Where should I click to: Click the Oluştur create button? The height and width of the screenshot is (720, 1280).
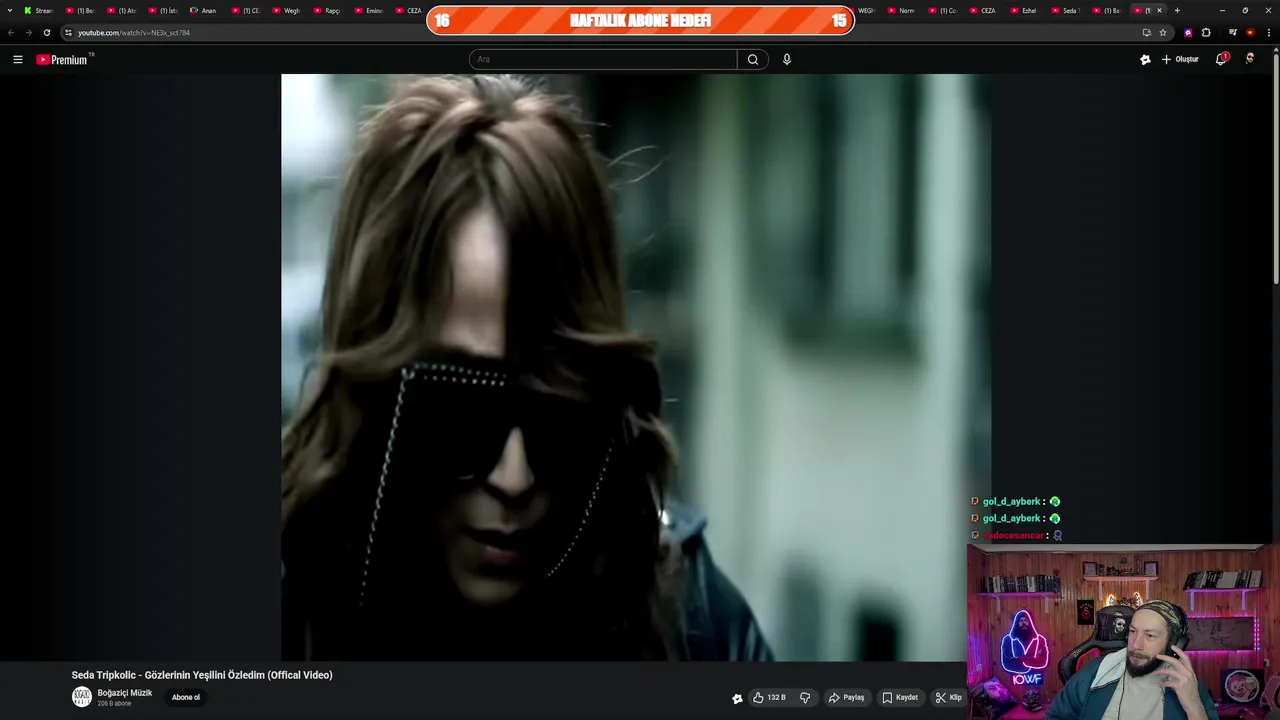(x=1180, y=59)
